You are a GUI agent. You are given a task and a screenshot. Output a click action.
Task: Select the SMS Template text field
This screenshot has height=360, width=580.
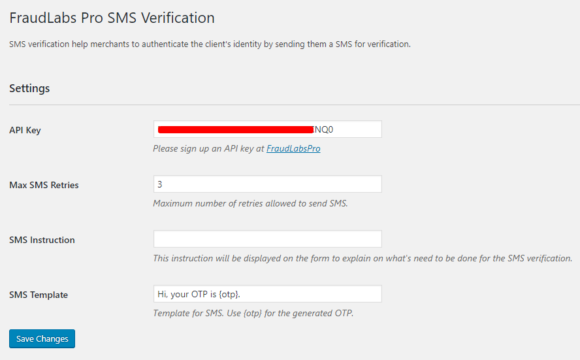pos(267,294)
